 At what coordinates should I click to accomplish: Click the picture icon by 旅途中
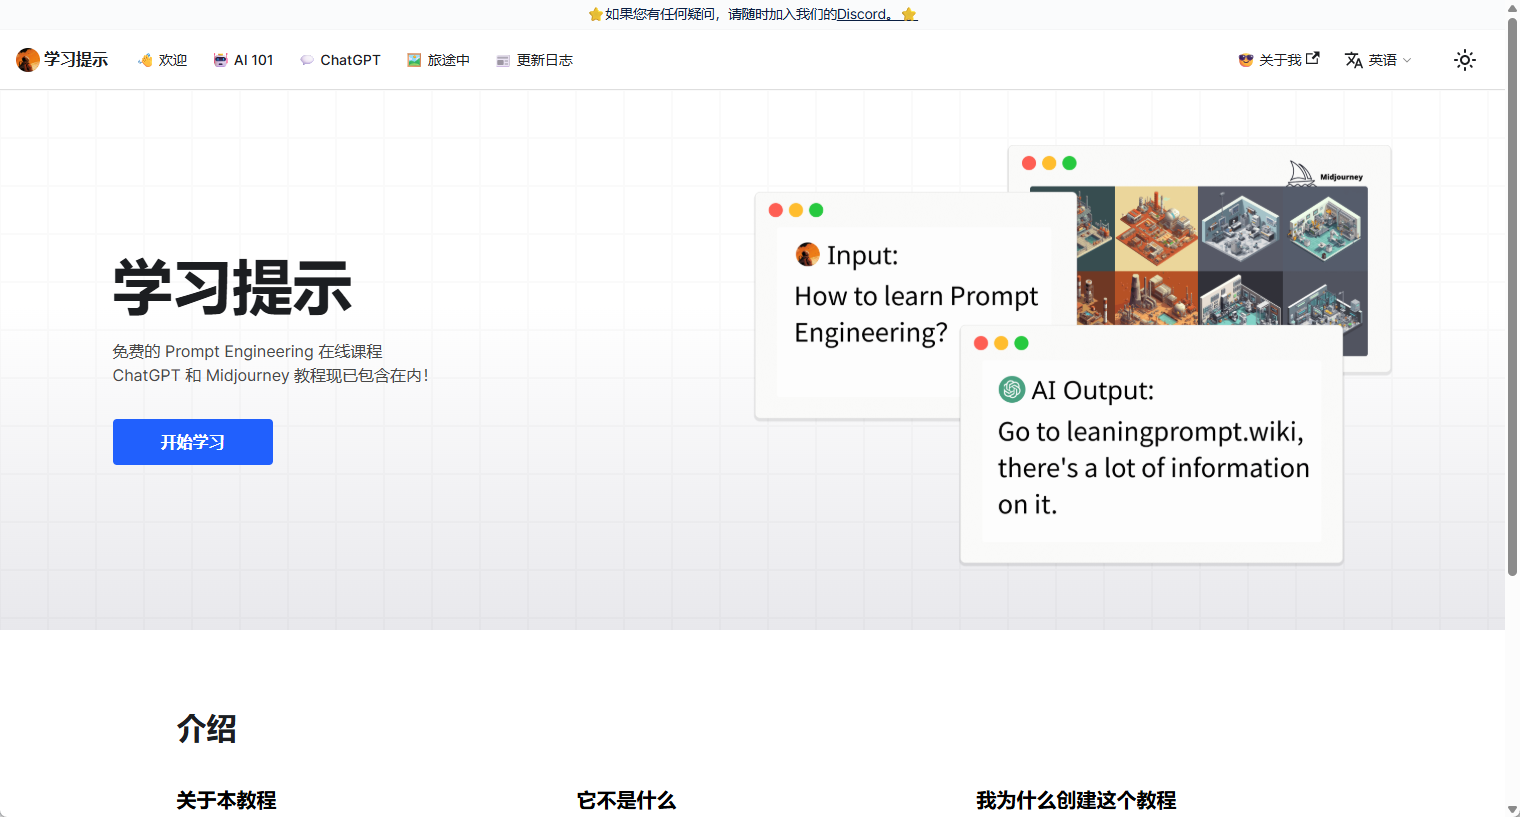coord(414,60)
